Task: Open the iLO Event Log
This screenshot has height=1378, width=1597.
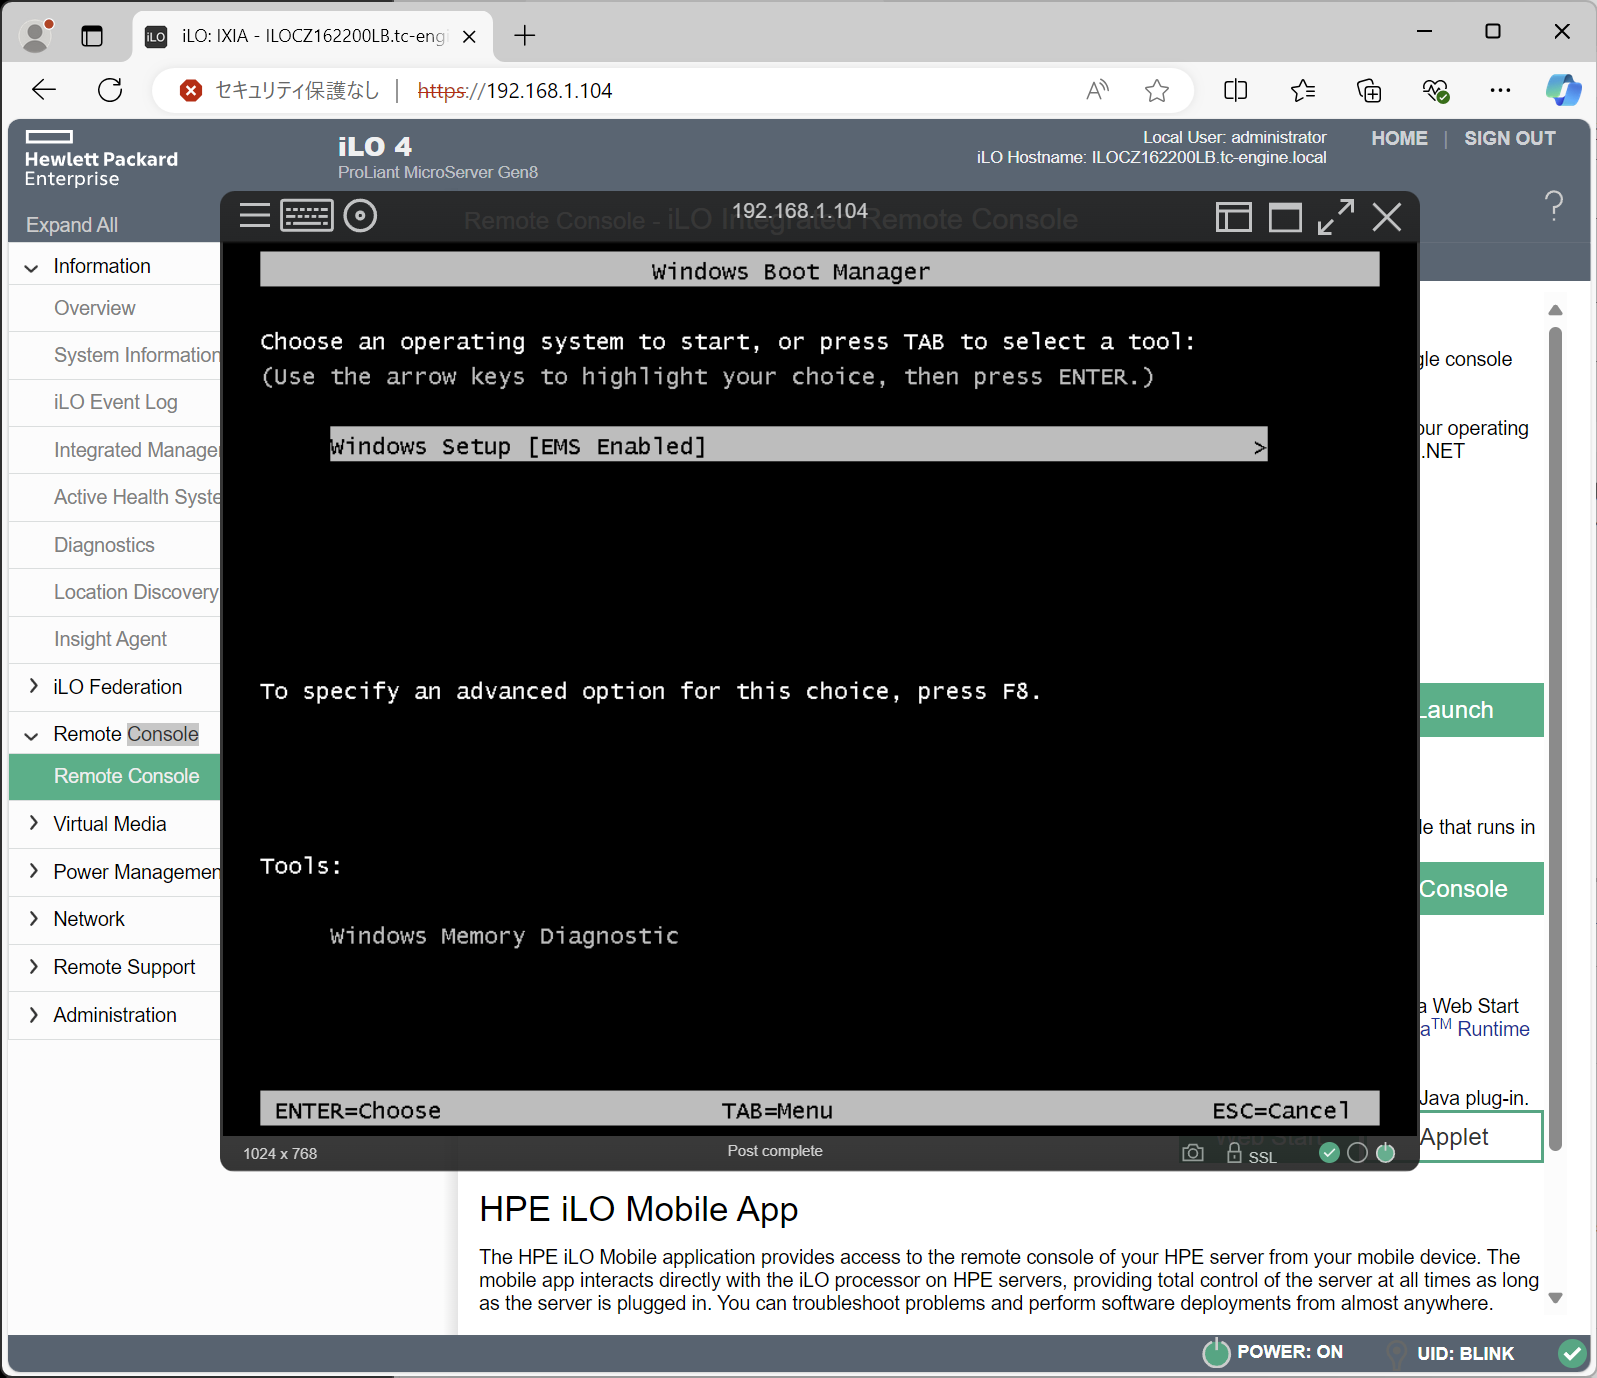Action: pyautogui.click(x=116, y=402)
